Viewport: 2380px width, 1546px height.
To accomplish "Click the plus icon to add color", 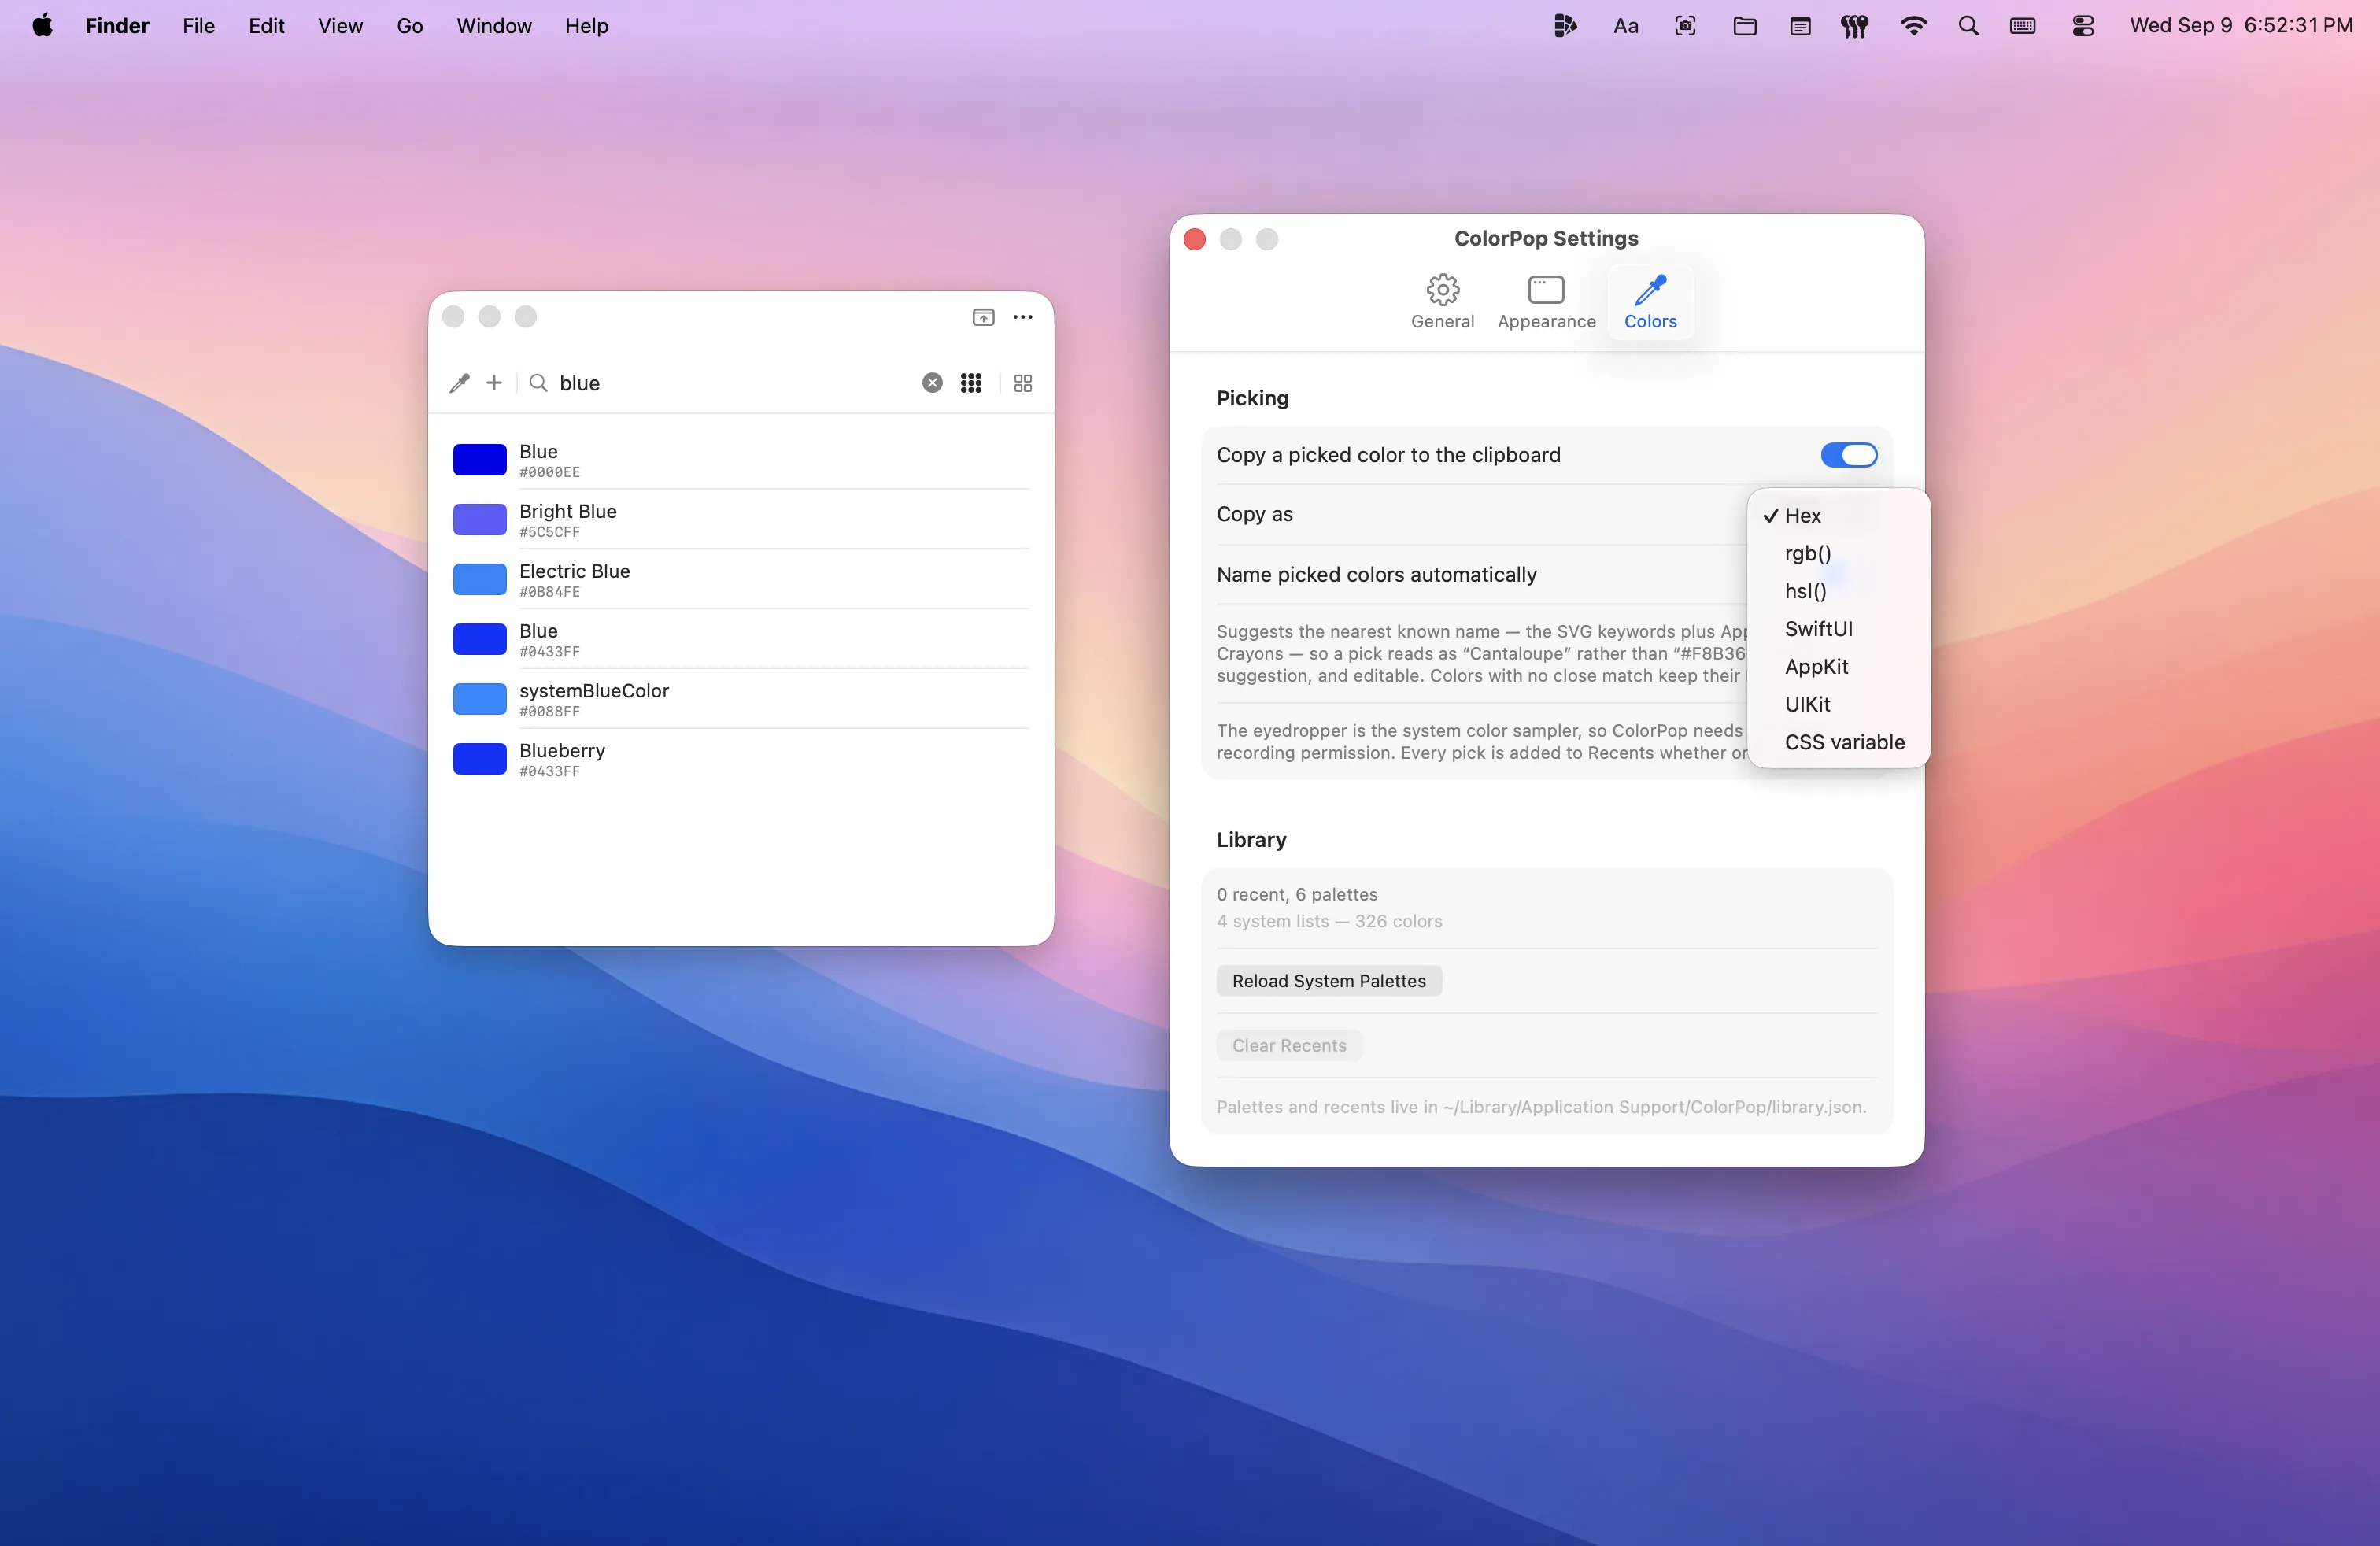I will click(494, 383).
